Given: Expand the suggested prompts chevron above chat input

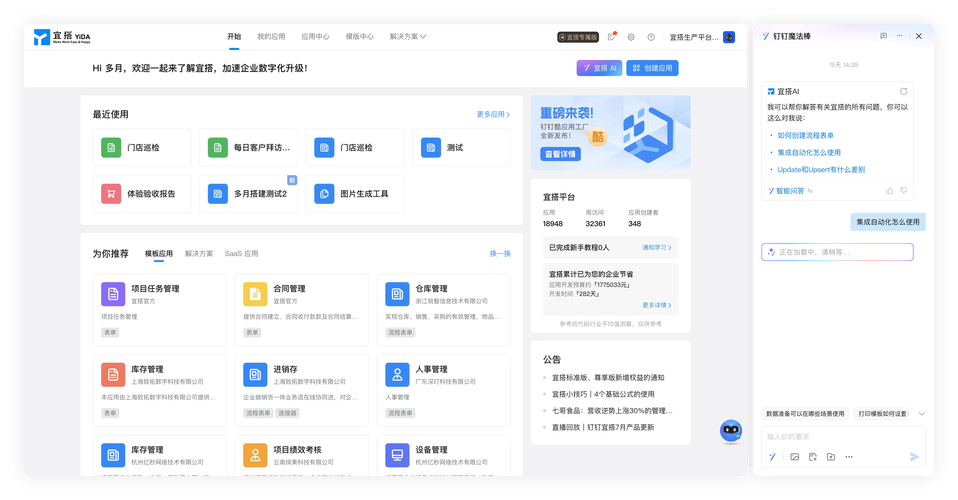Looking at the screenshot, I should 921,413.
